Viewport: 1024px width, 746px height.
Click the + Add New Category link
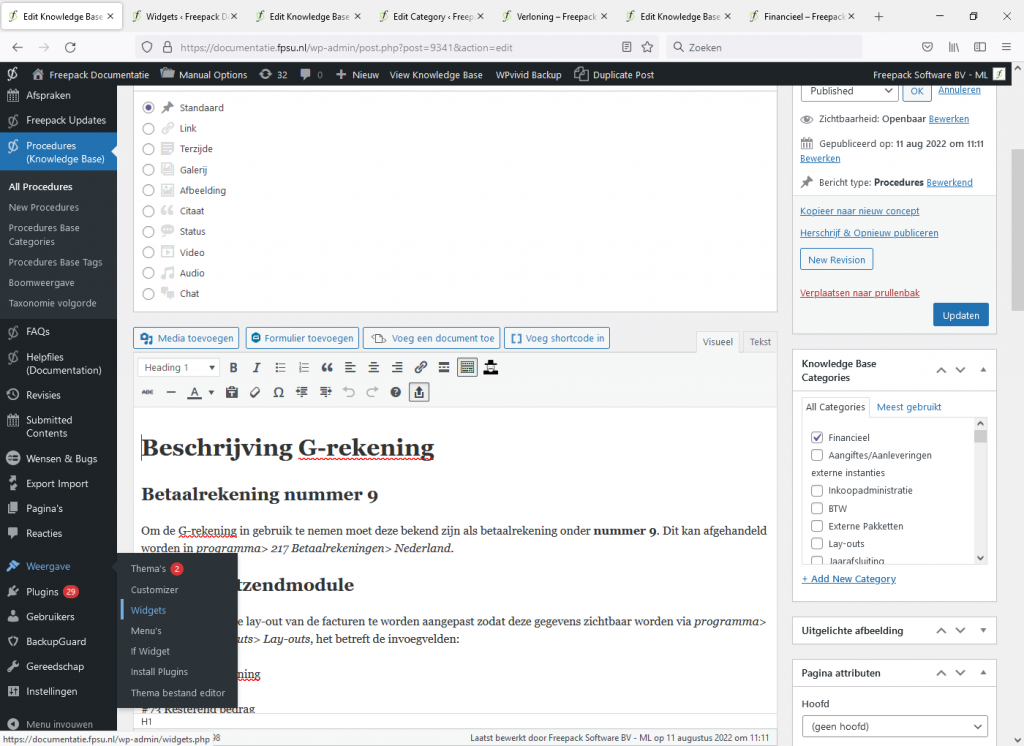tap(848, 579)
